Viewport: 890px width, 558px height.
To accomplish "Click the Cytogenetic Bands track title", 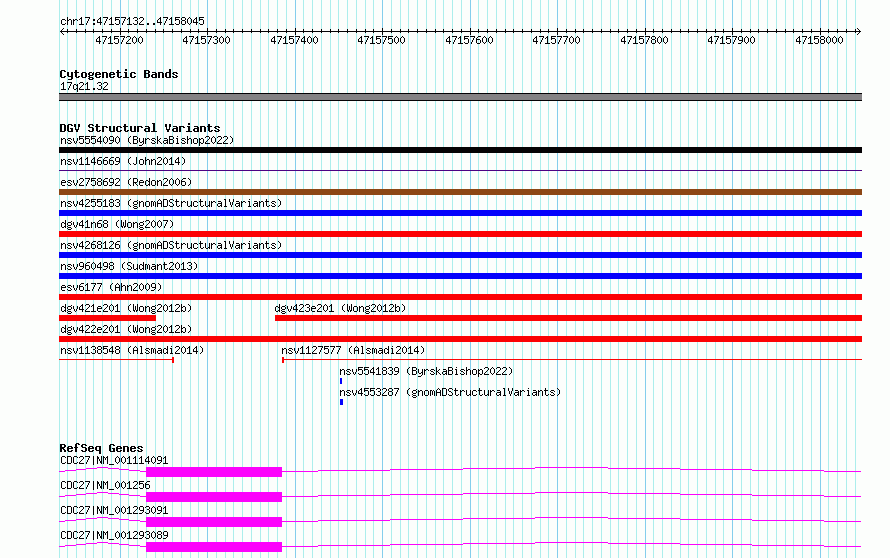I will 119,74.
